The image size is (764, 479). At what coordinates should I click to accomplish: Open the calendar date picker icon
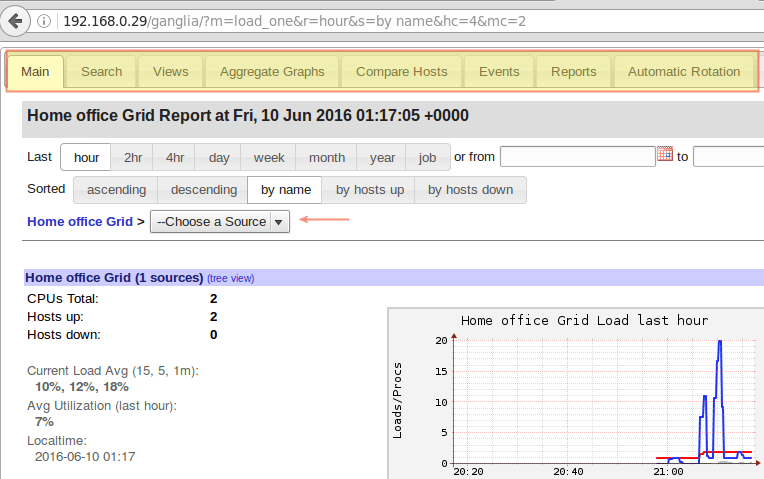point(665,155)
